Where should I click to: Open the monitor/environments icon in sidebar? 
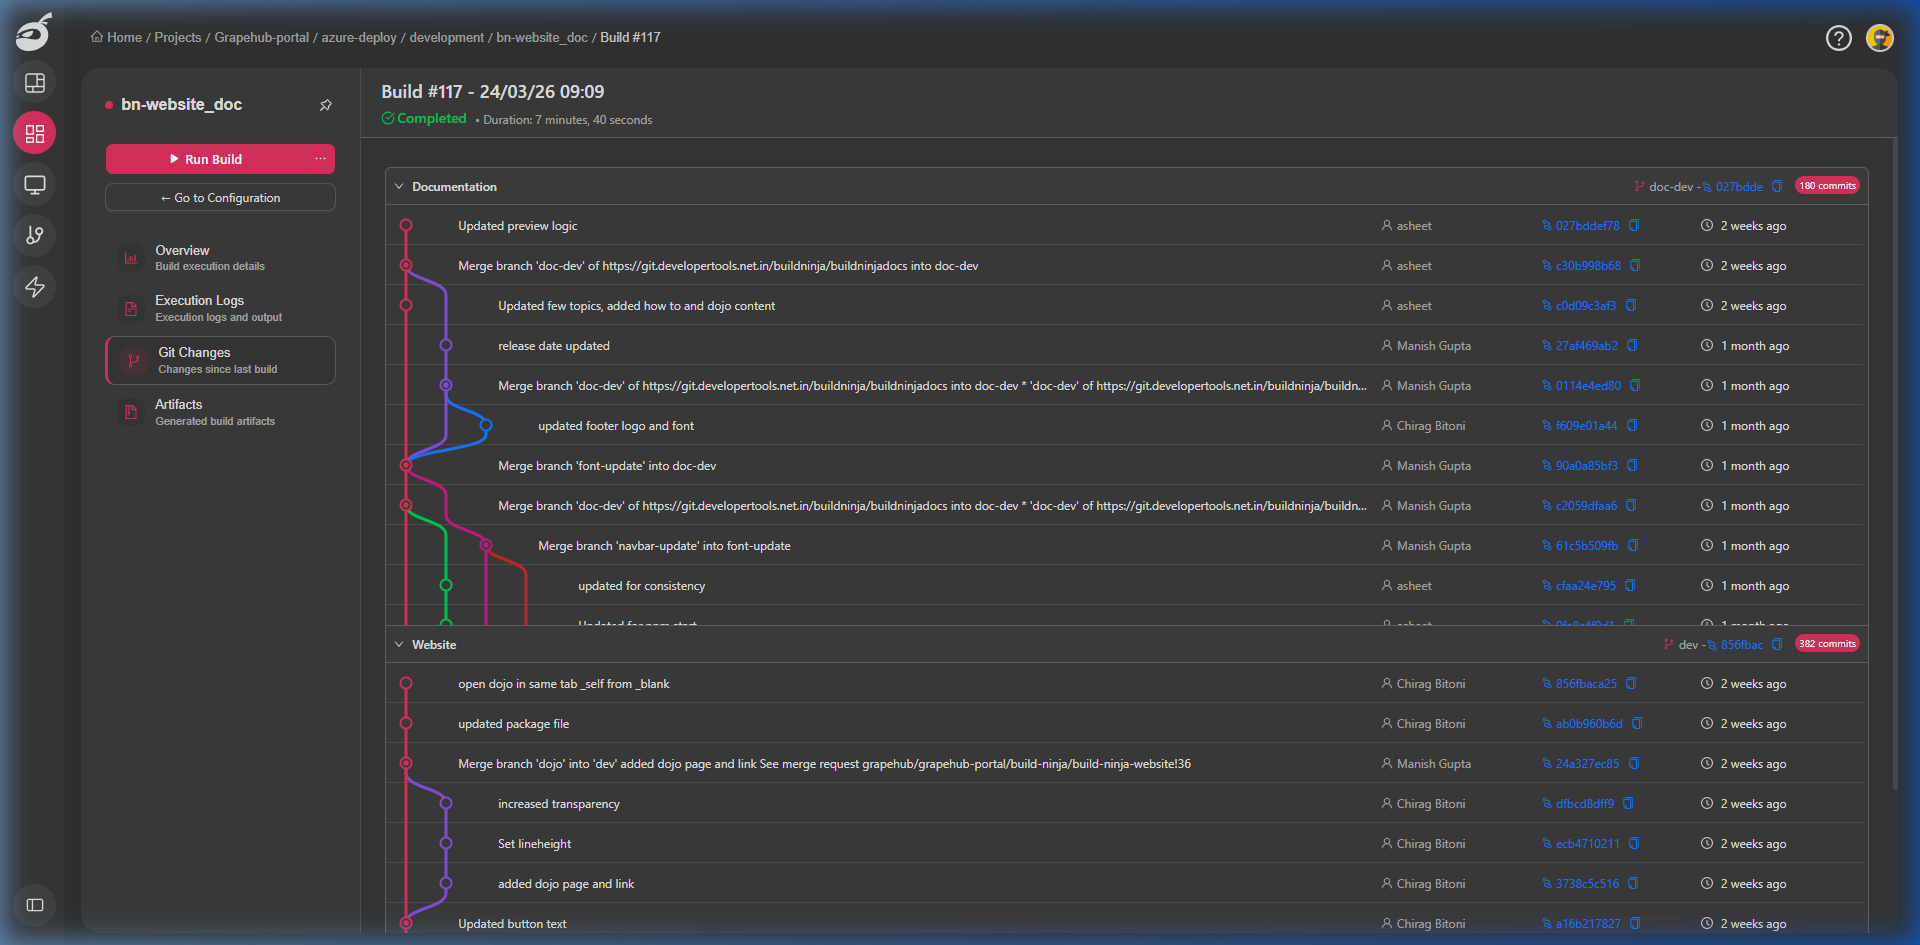35,184
